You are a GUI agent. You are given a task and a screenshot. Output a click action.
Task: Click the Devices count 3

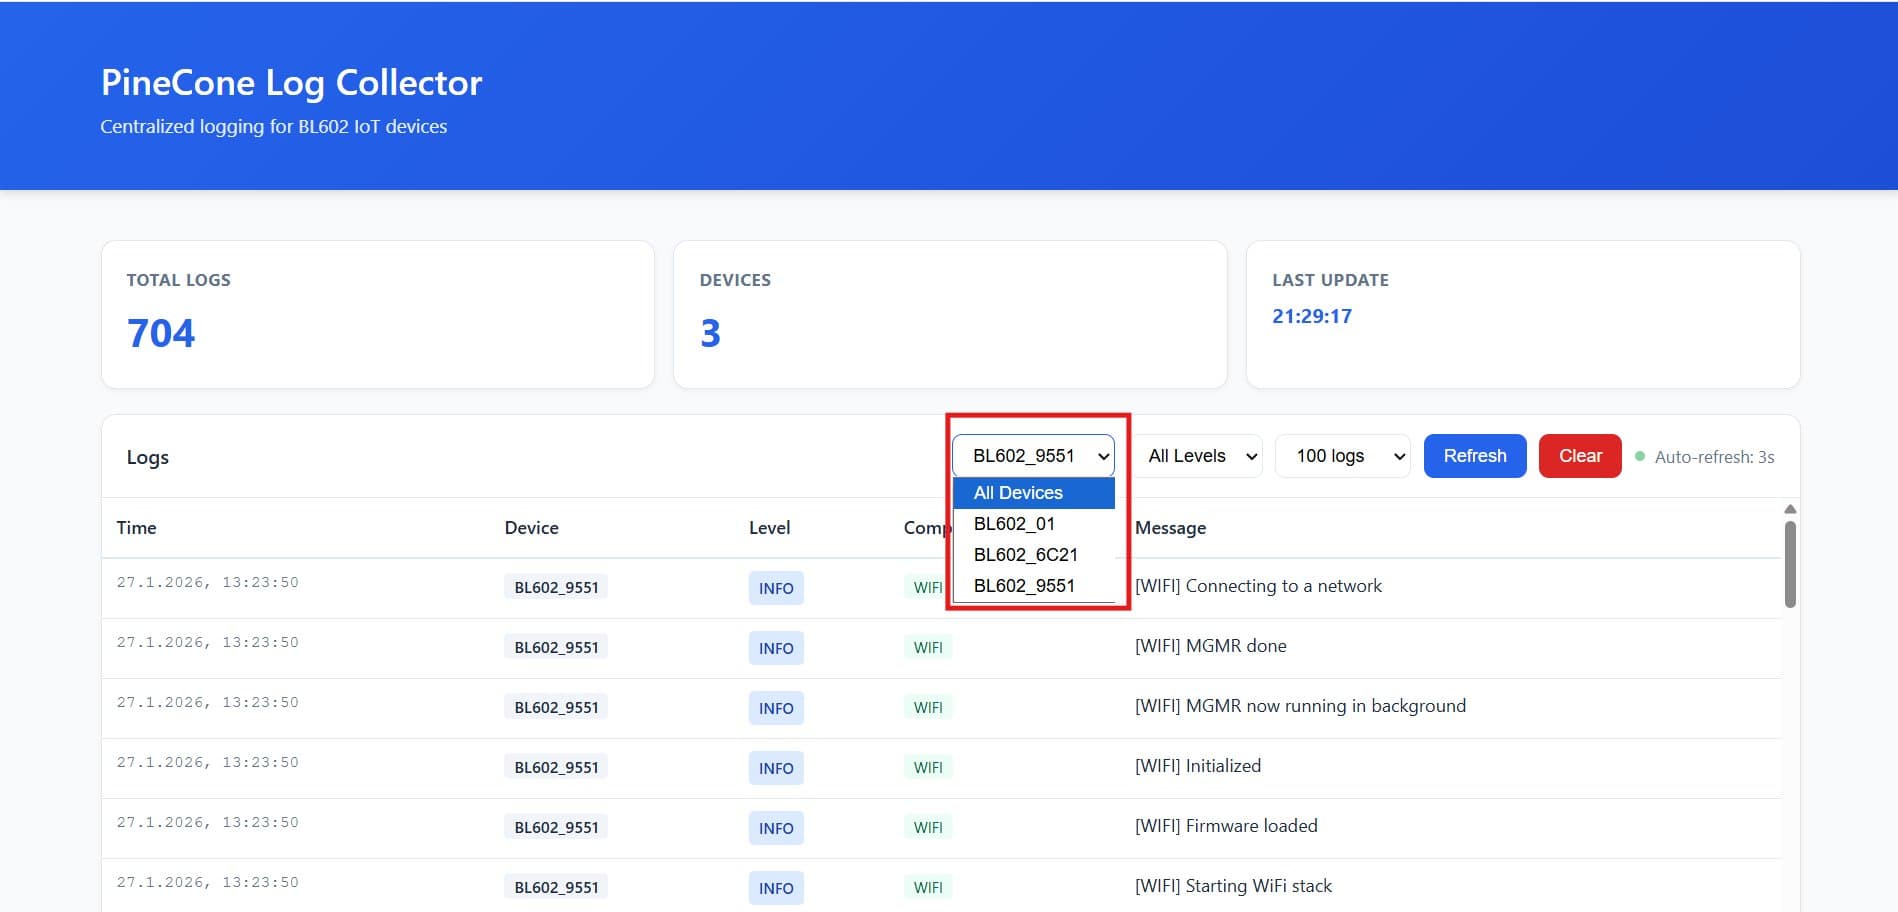(x=710, y=333)
